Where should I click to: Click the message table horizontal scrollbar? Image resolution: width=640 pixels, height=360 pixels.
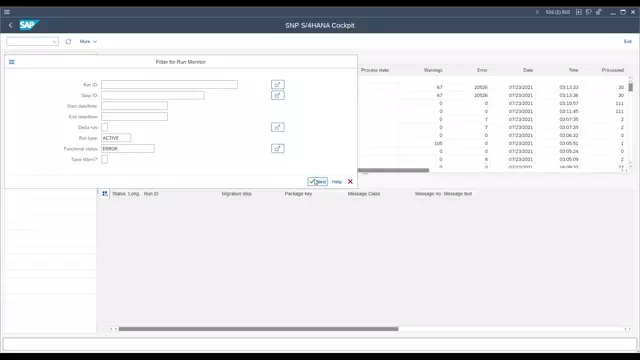click(x=258, y=329)
